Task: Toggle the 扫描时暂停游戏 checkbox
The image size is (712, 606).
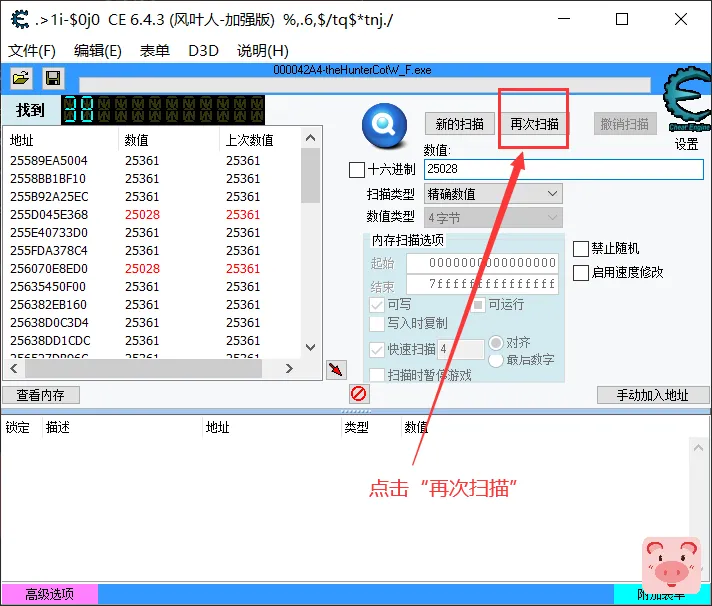Action: (377, 375)
